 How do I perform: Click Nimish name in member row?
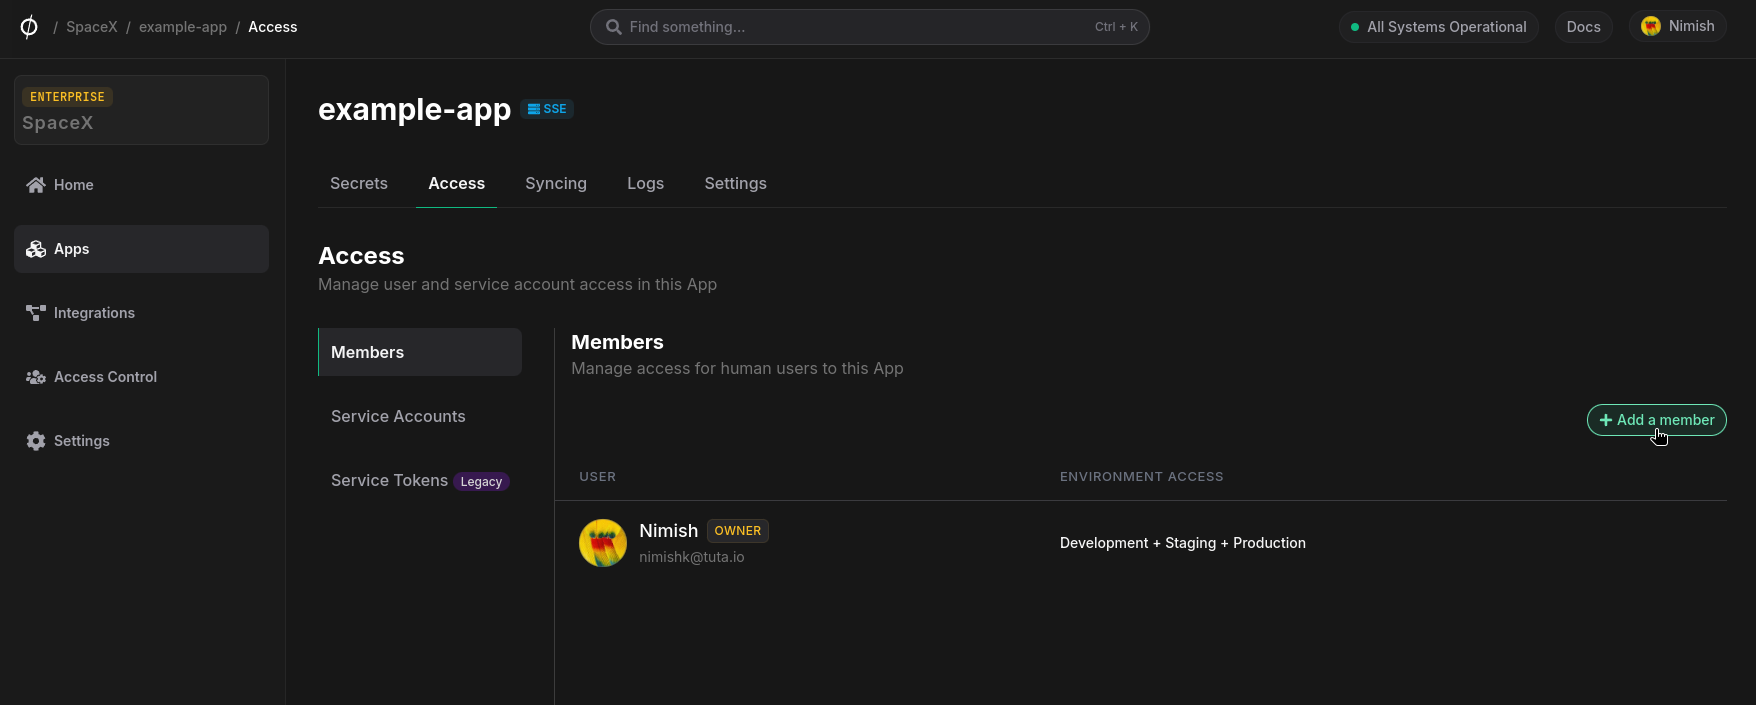coord(669,531)
